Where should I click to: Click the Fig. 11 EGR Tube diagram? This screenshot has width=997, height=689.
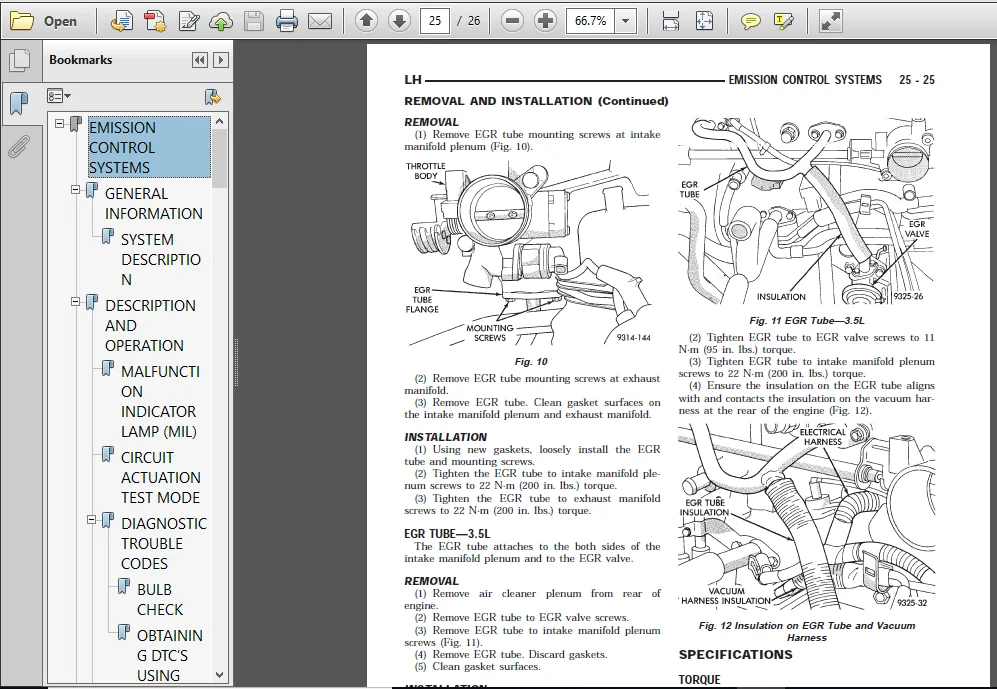[x=806, y=212]
